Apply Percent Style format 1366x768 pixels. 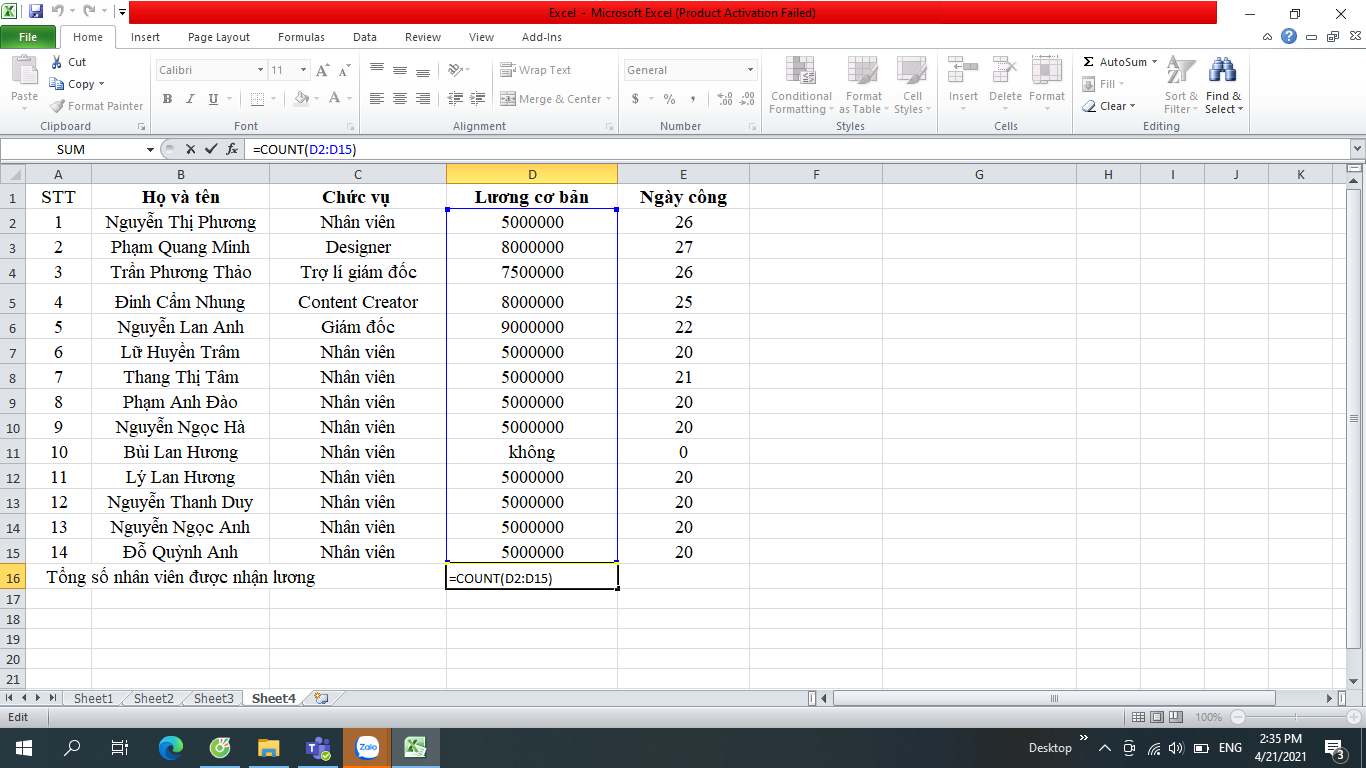[669, 99]
